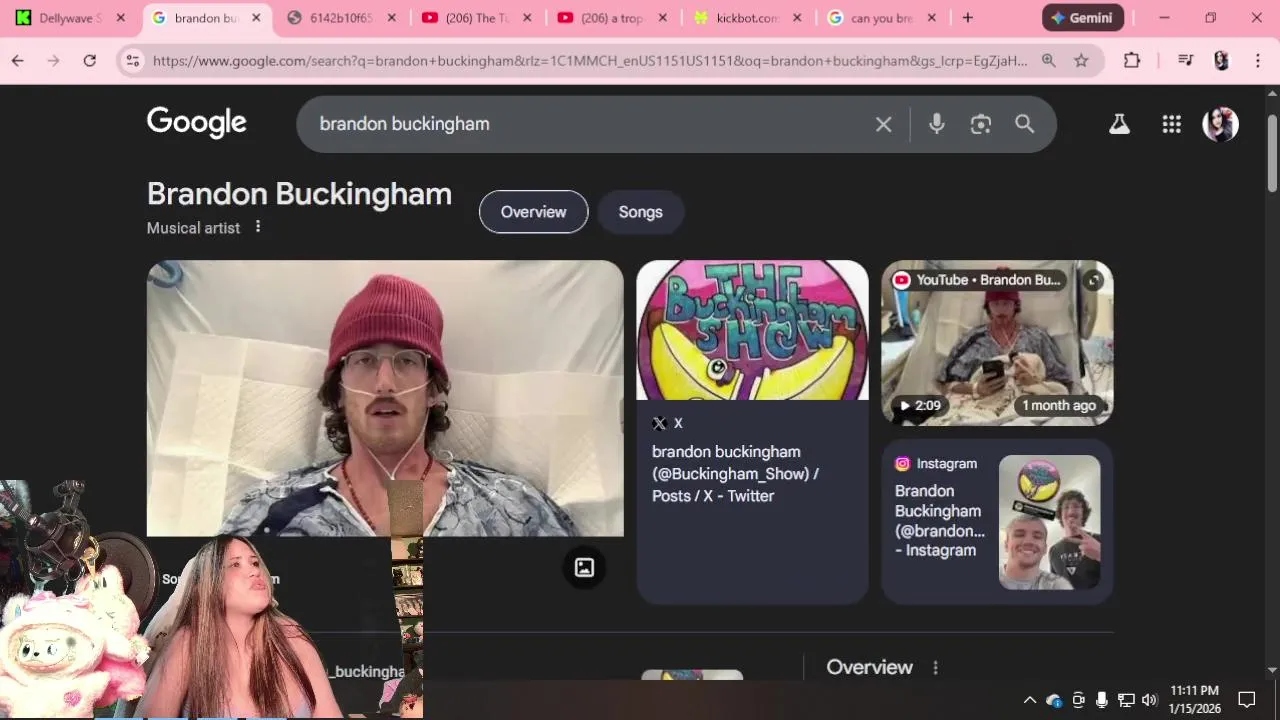Select the Songs chip

click(x=640, y=212)
